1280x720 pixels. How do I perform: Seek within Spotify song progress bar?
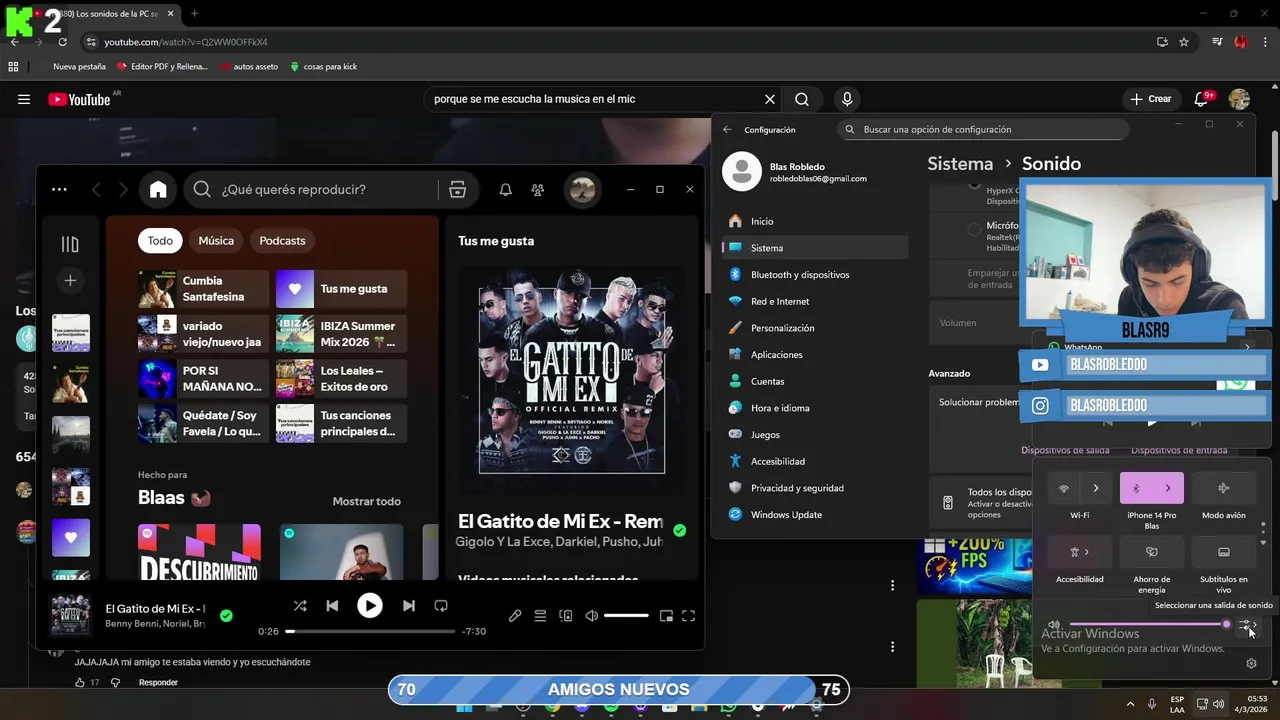coord(371,631)
